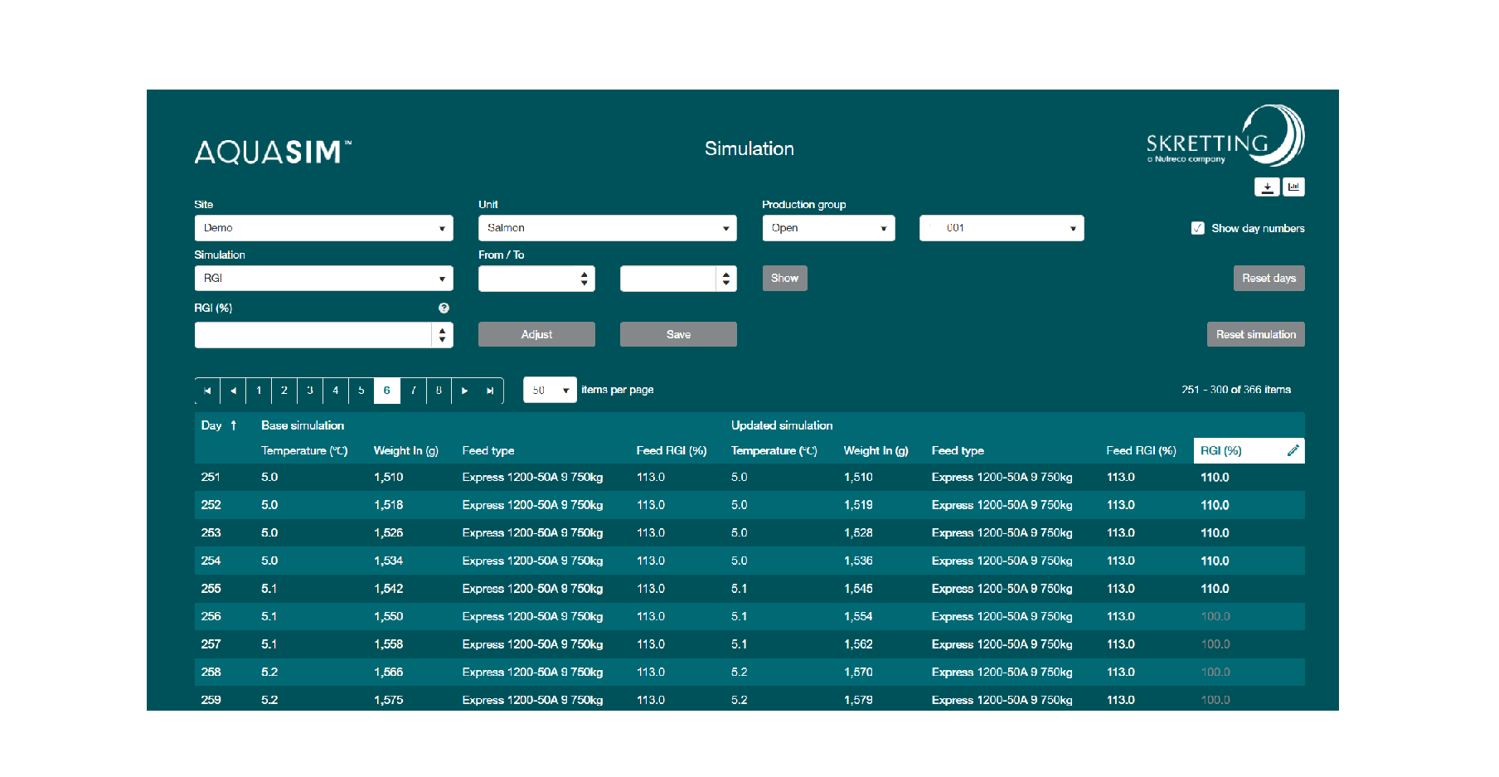Image resolution: width=1499 pixels, height=777 pixels.
Task: Switch to page 7 in pagination
Action: click(413, 390)
